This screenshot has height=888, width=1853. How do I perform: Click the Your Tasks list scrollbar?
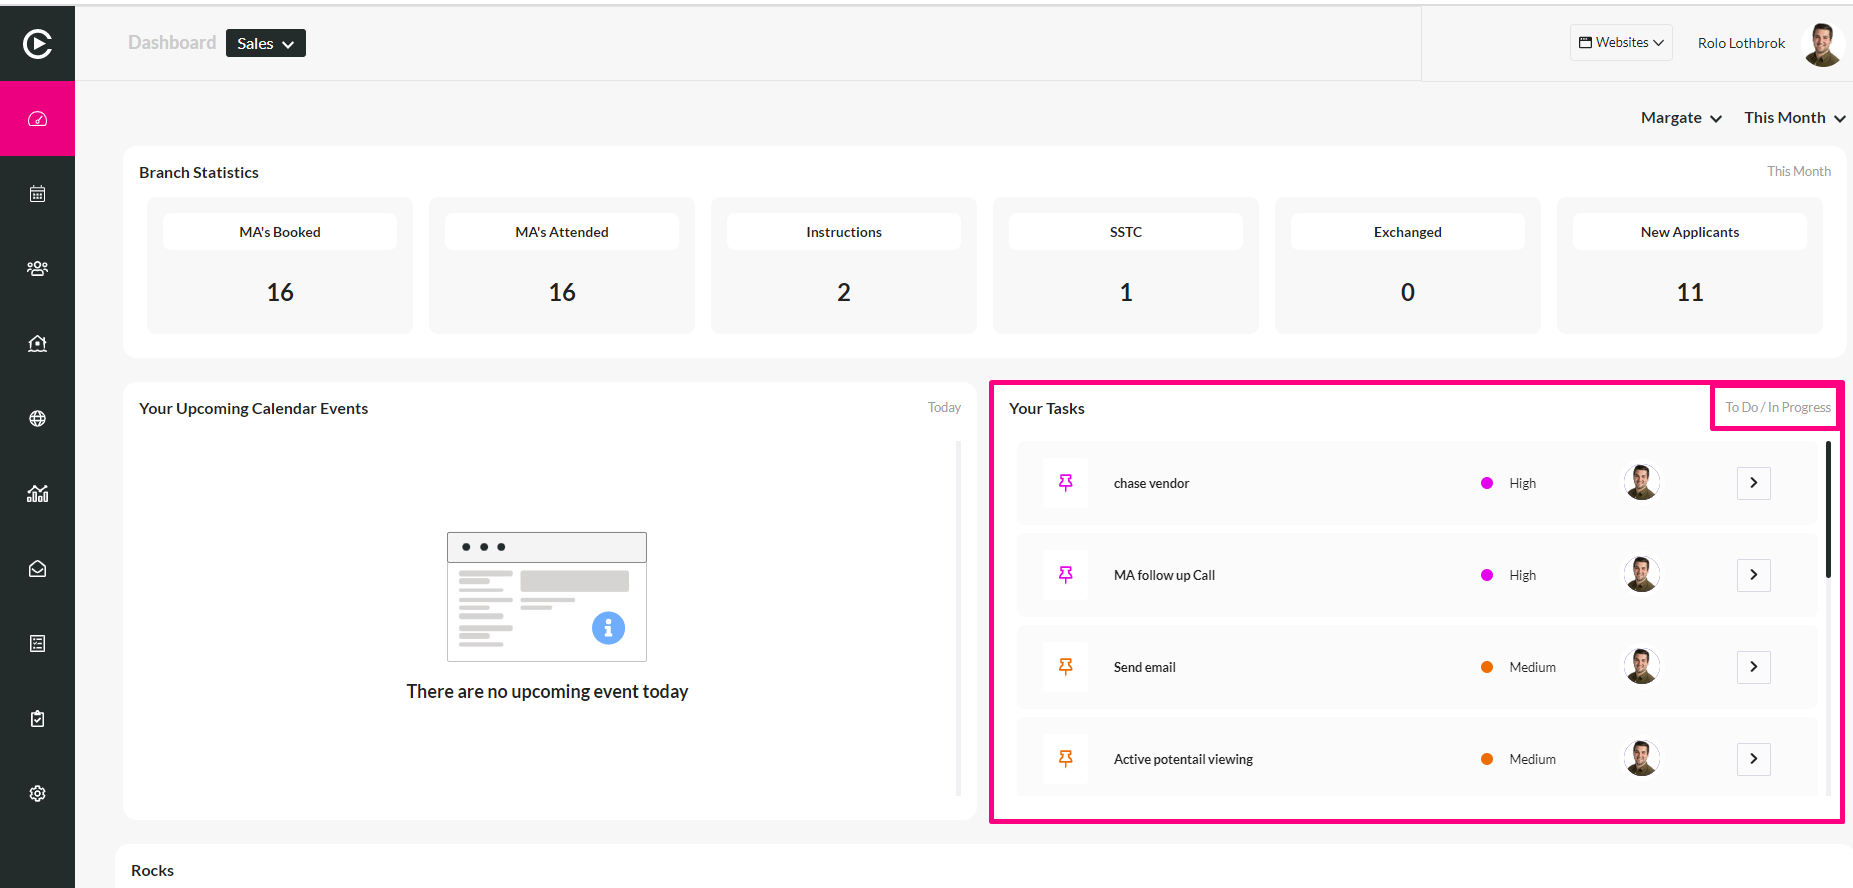[1828, 510]
